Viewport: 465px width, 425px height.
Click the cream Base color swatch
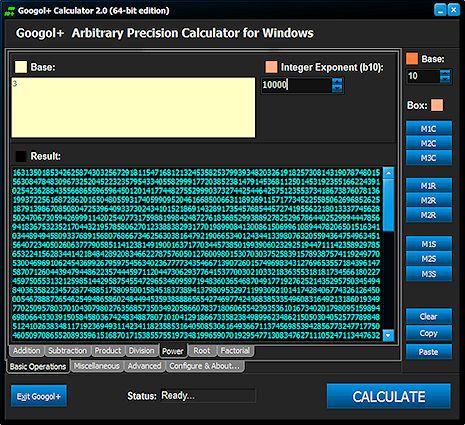[21, 67]
